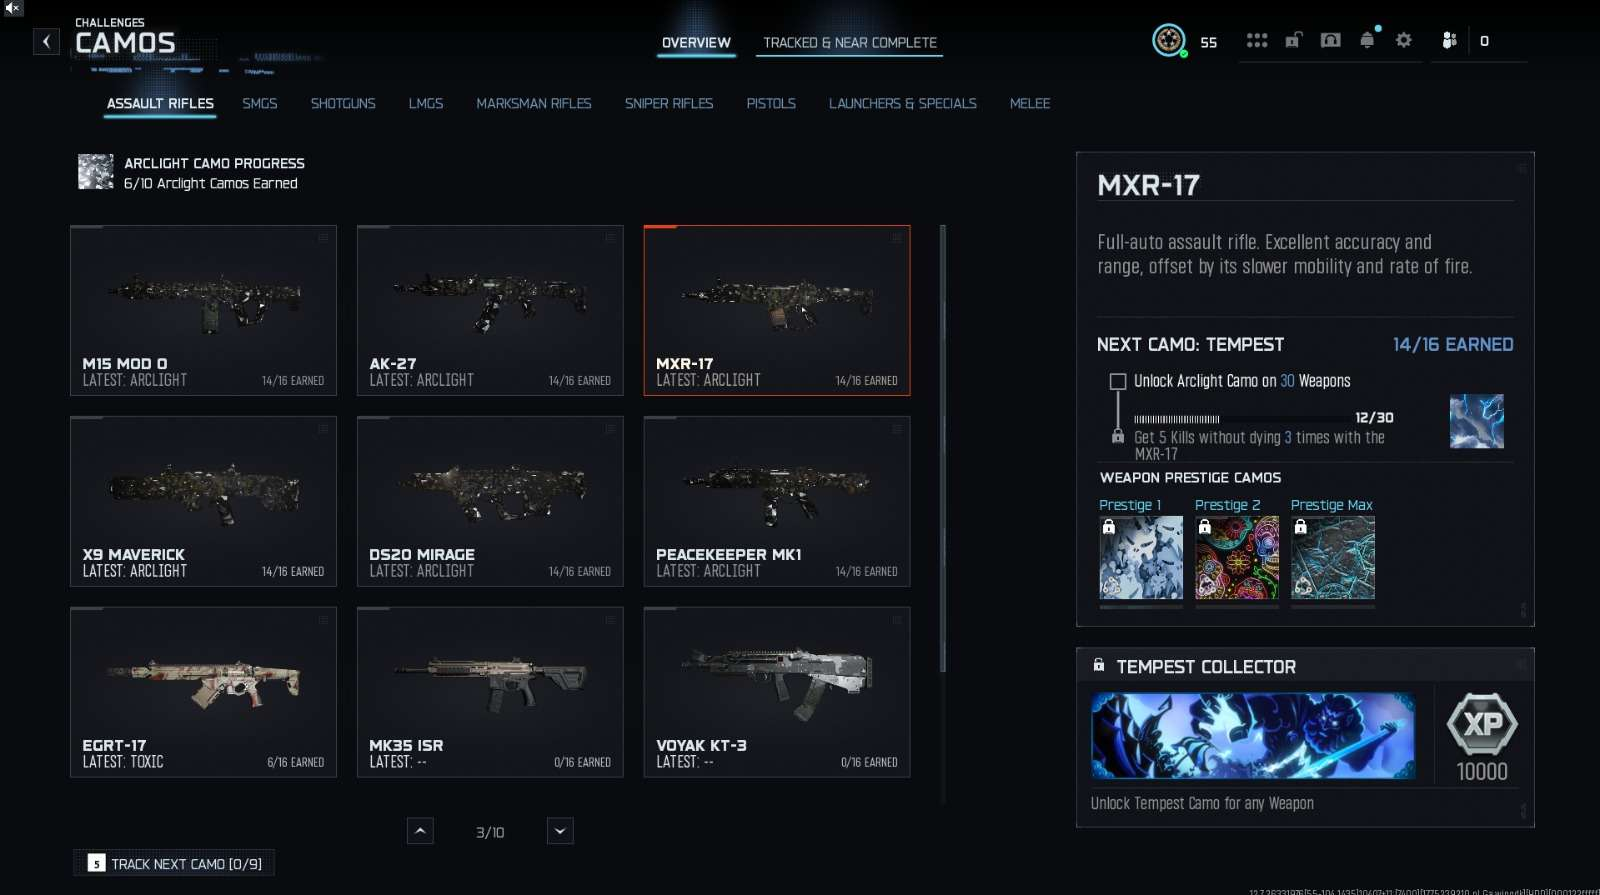Click the 10000 XP reward value
Screen dimensions: 1600x895
(1482, 771)
